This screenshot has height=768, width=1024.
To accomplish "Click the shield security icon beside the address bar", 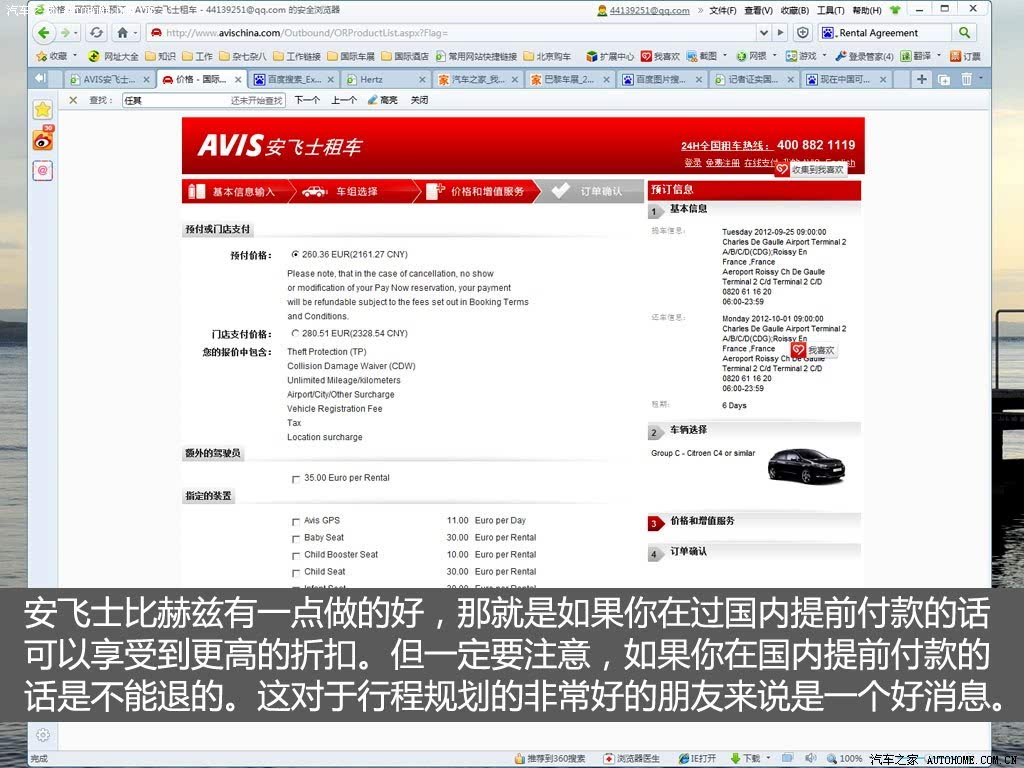I will pyautogui.click(x=803, y=33).
